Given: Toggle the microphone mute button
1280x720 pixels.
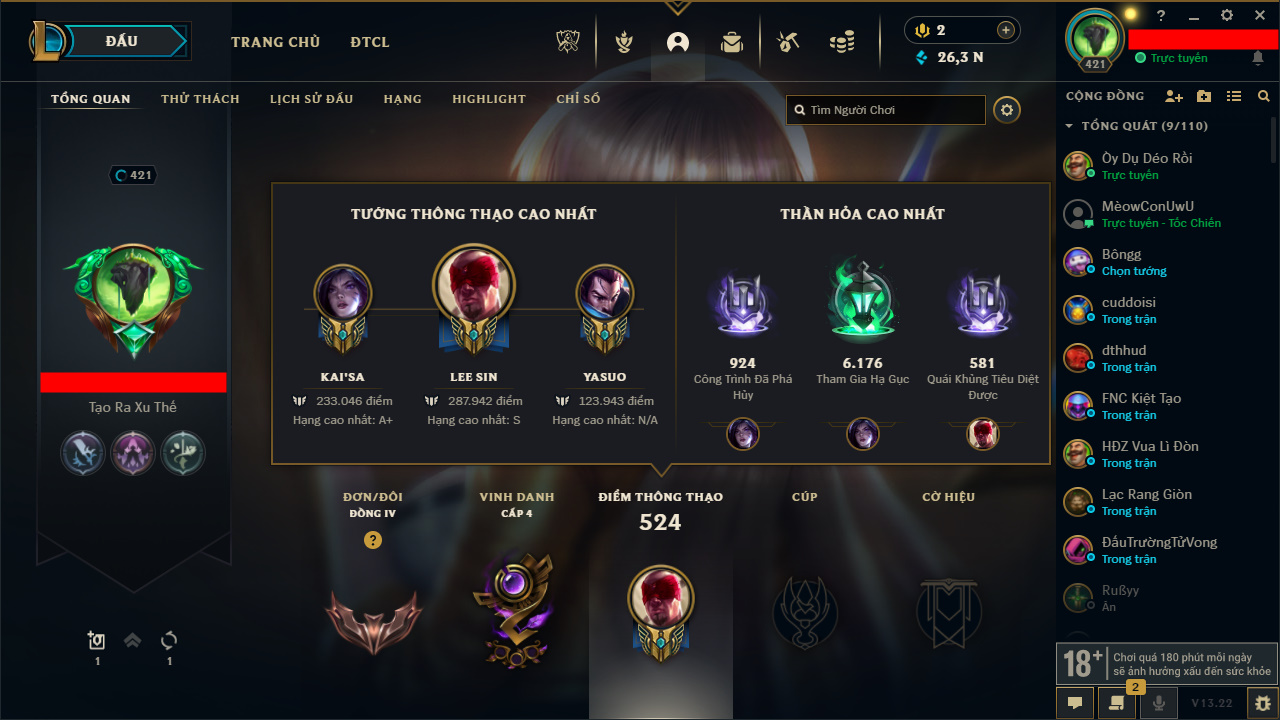Looking at the screenshot, I should tap(1159, 703).
